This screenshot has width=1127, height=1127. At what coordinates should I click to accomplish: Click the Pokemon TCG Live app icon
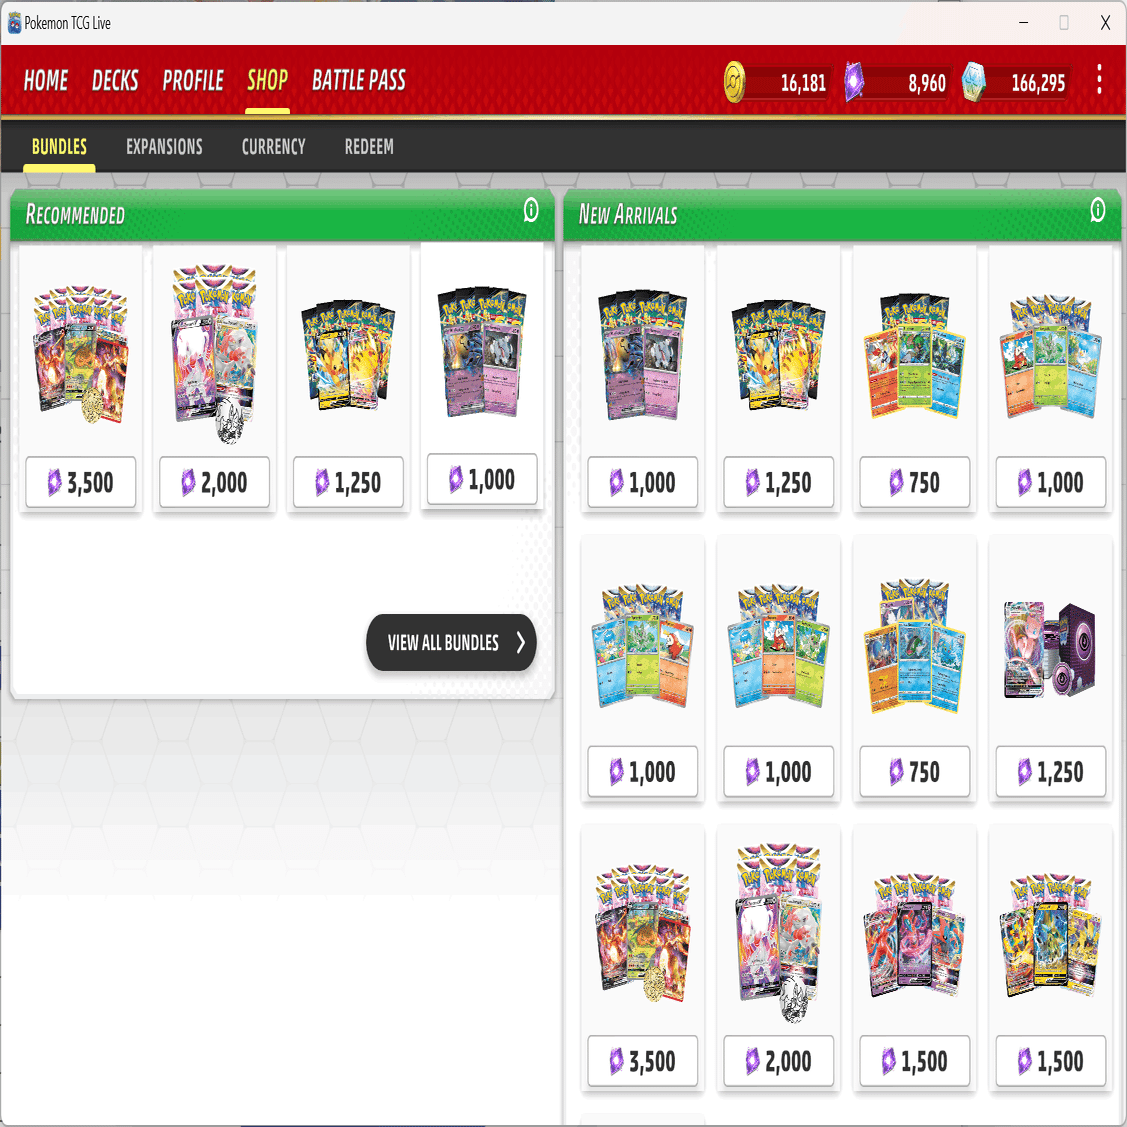14,23
